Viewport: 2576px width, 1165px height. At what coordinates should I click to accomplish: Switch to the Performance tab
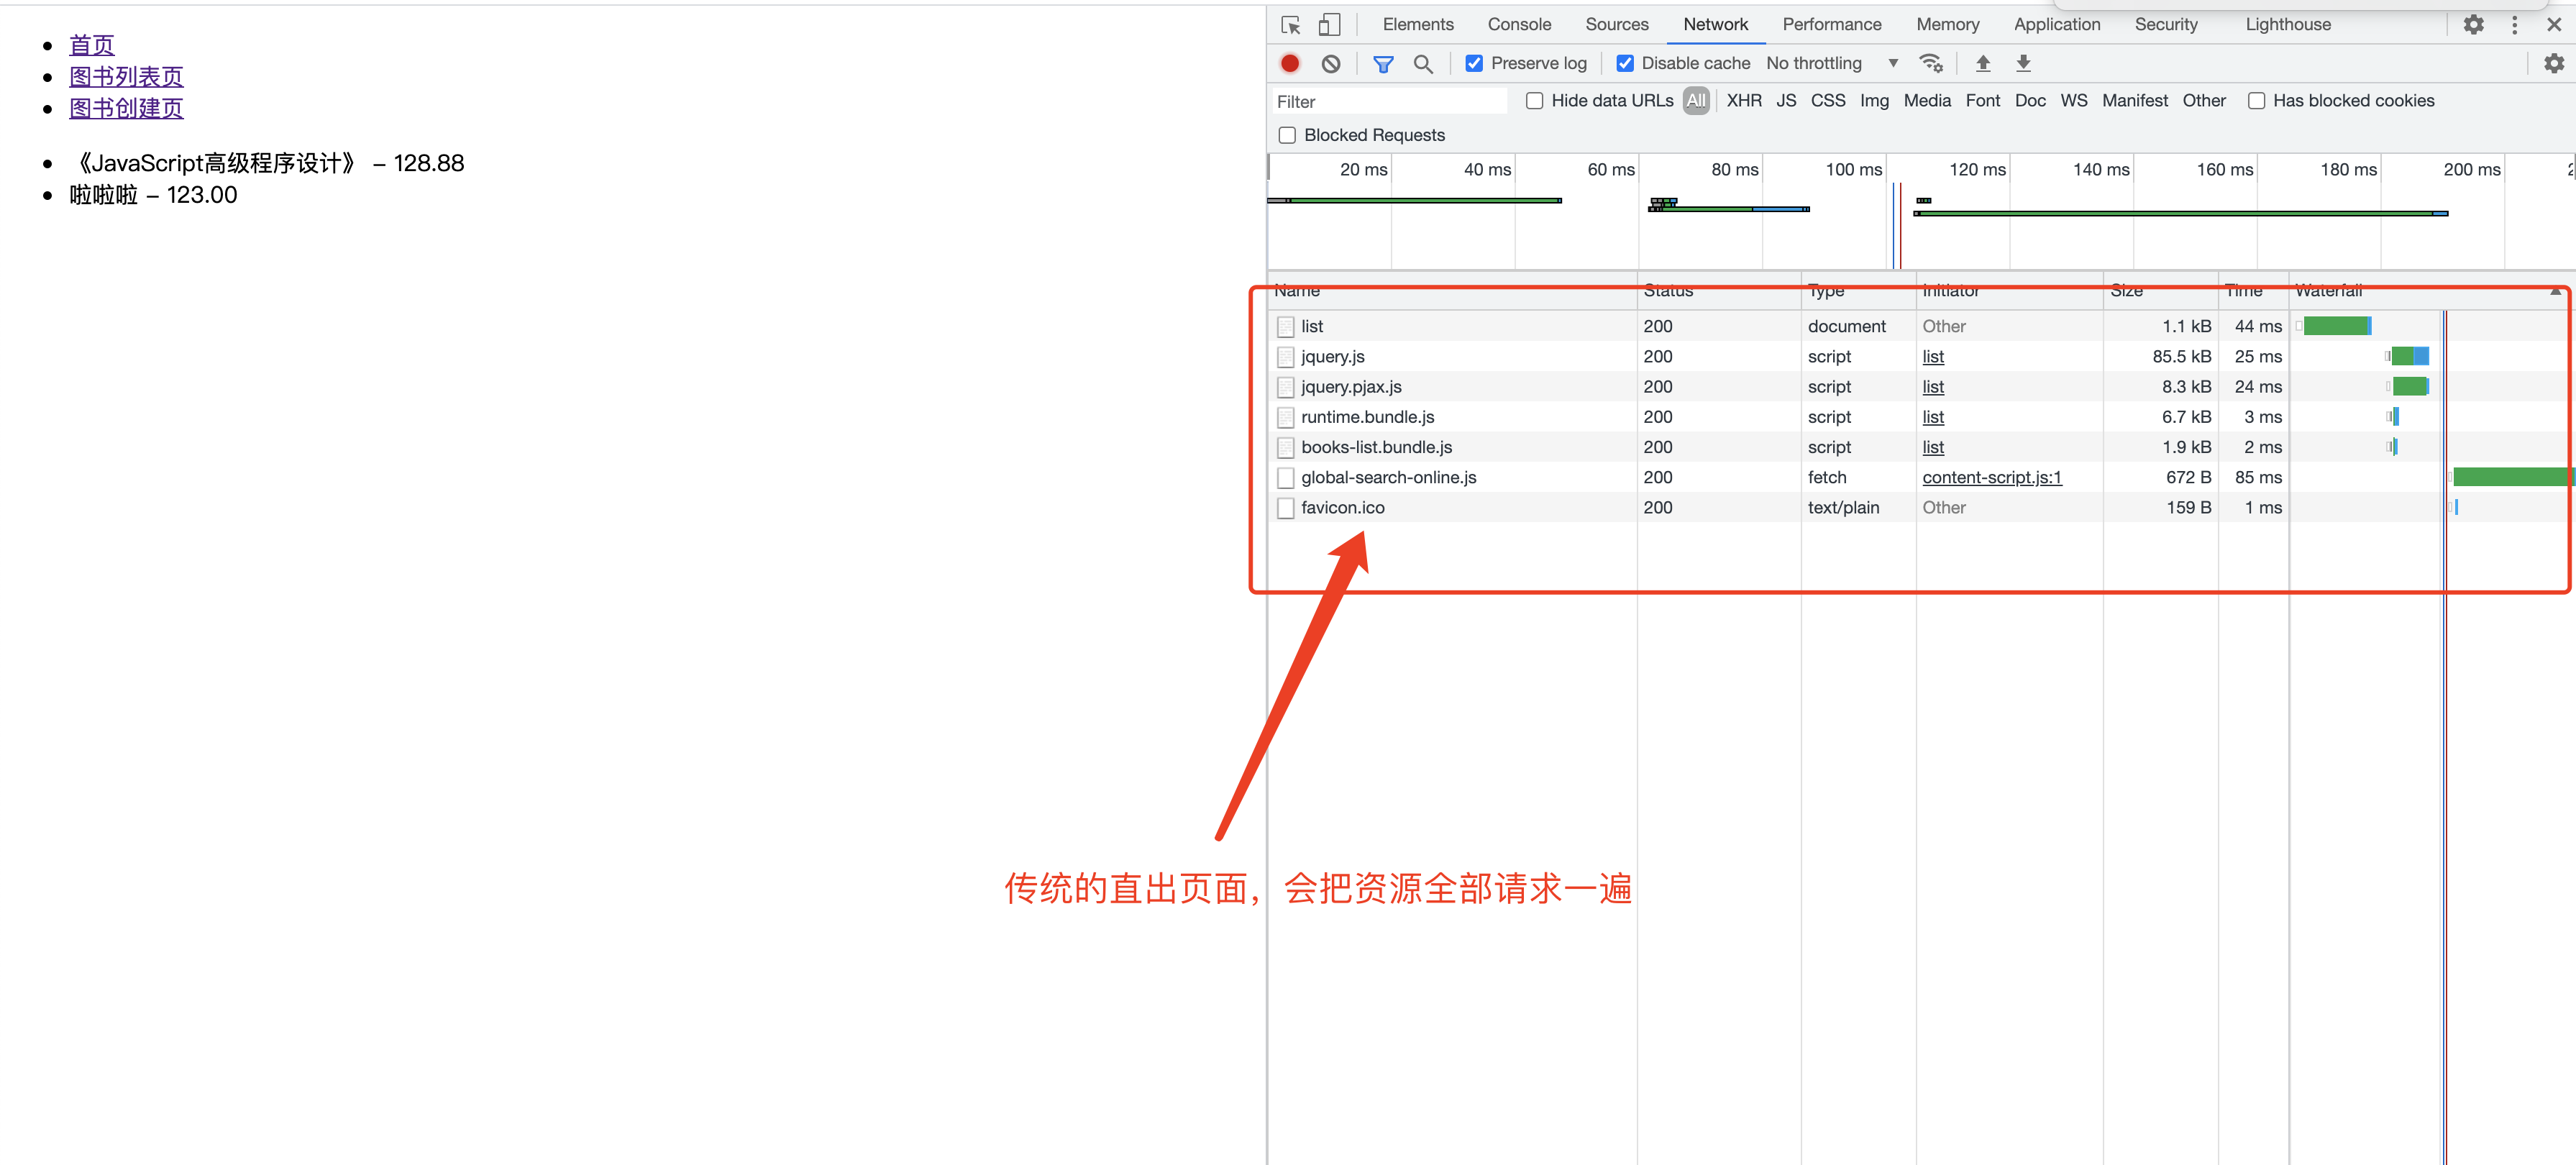(x=1831, y=24)
